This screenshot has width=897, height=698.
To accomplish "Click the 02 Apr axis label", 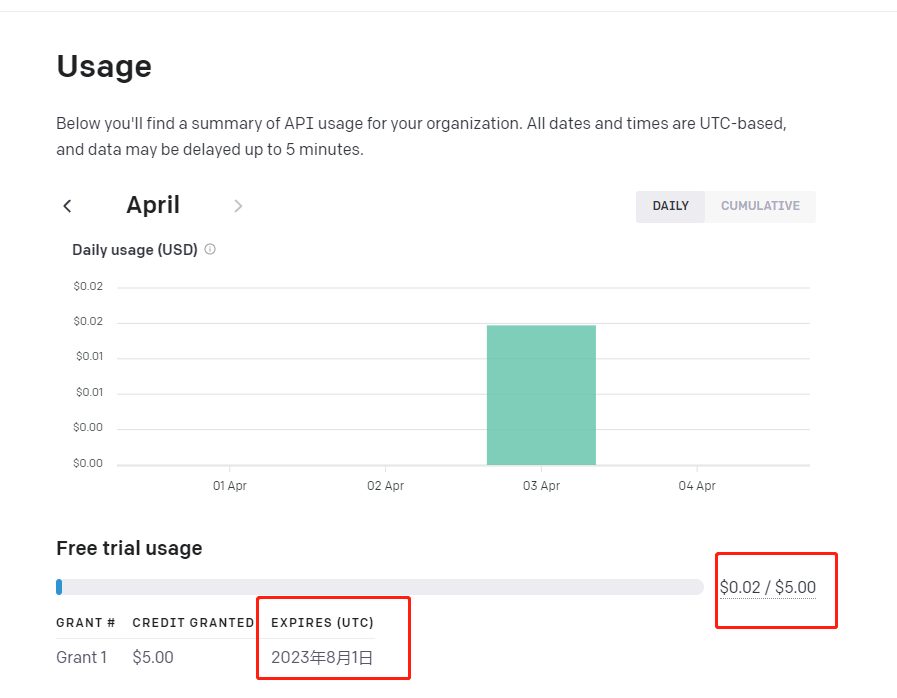I will tap(386, 486).
